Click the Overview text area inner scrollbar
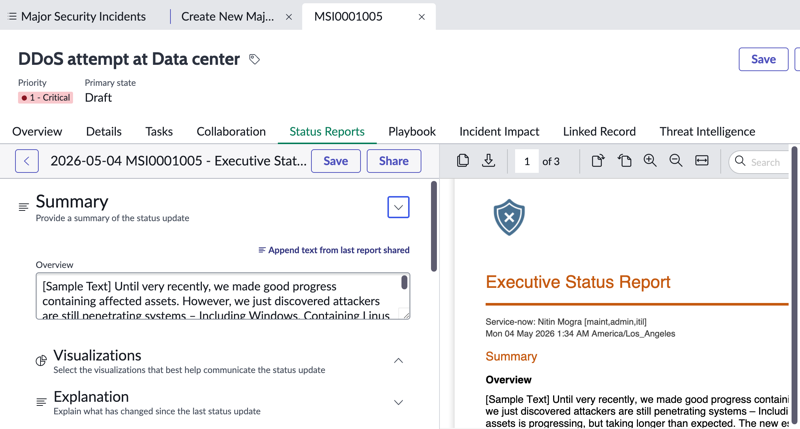The height and width of the screenshot is (429, 800). (x=404, y=282)
